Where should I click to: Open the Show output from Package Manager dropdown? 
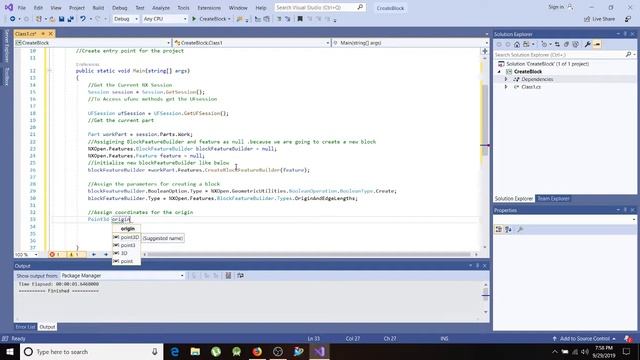coord(122,276)
